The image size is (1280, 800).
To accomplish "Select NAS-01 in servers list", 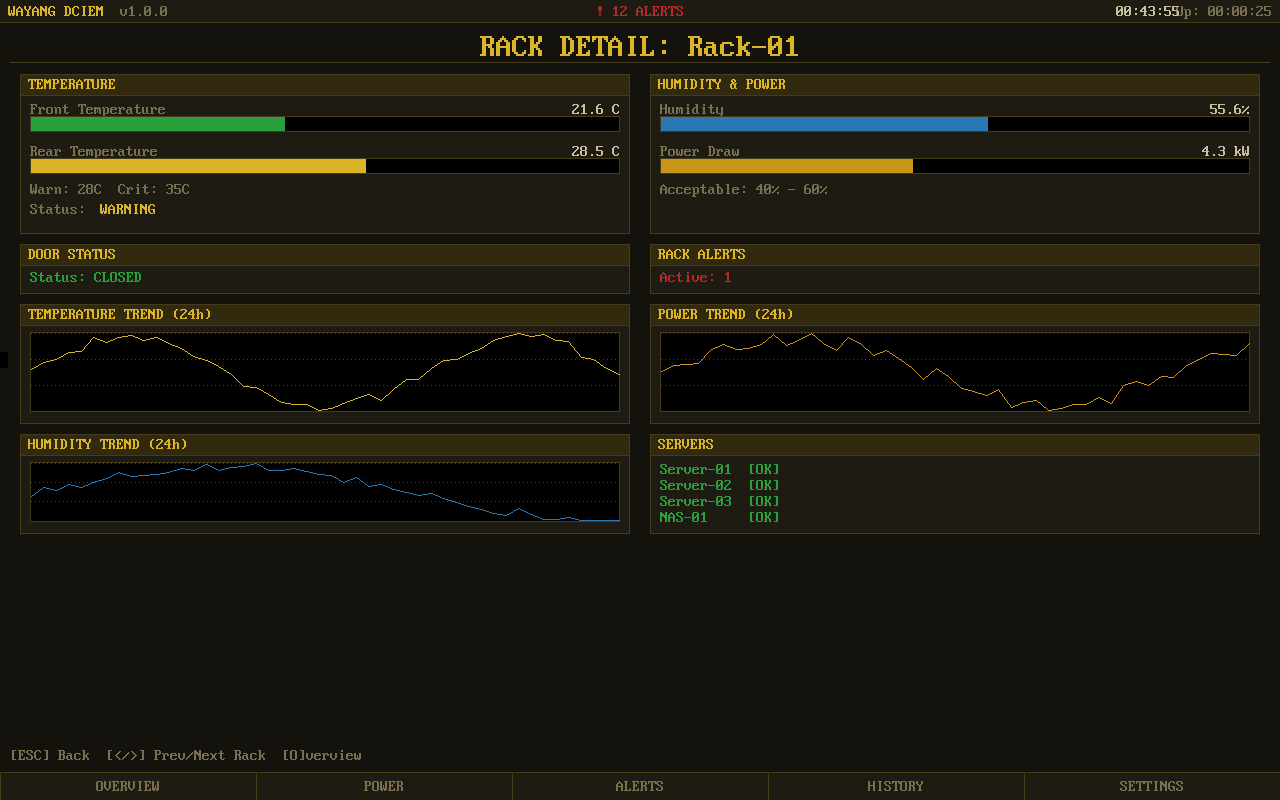I will coord(684,517).
